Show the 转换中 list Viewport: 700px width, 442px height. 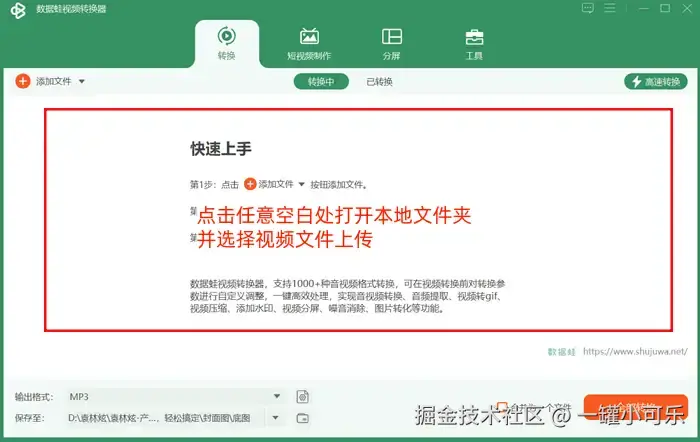pyautogui.click(x=321, y=82)
